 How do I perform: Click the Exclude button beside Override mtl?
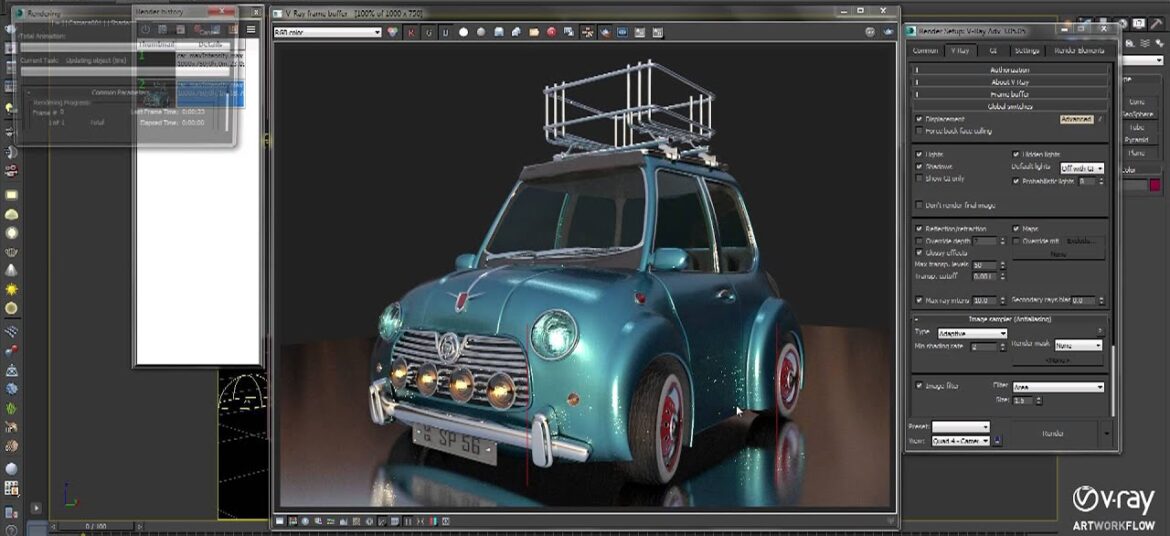click(1082, 241)
